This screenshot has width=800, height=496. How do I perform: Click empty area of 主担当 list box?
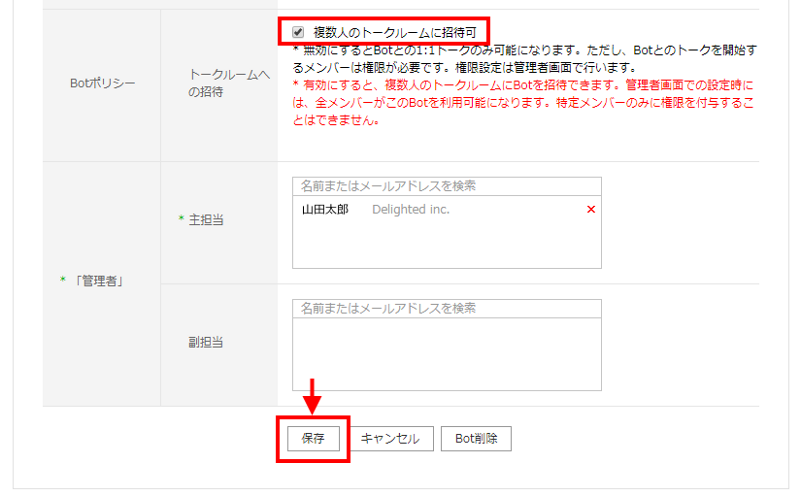446,245
